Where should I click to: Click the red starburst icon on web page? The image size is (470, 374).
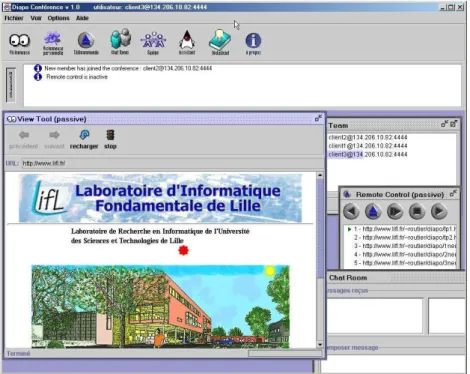click(183, 250)
